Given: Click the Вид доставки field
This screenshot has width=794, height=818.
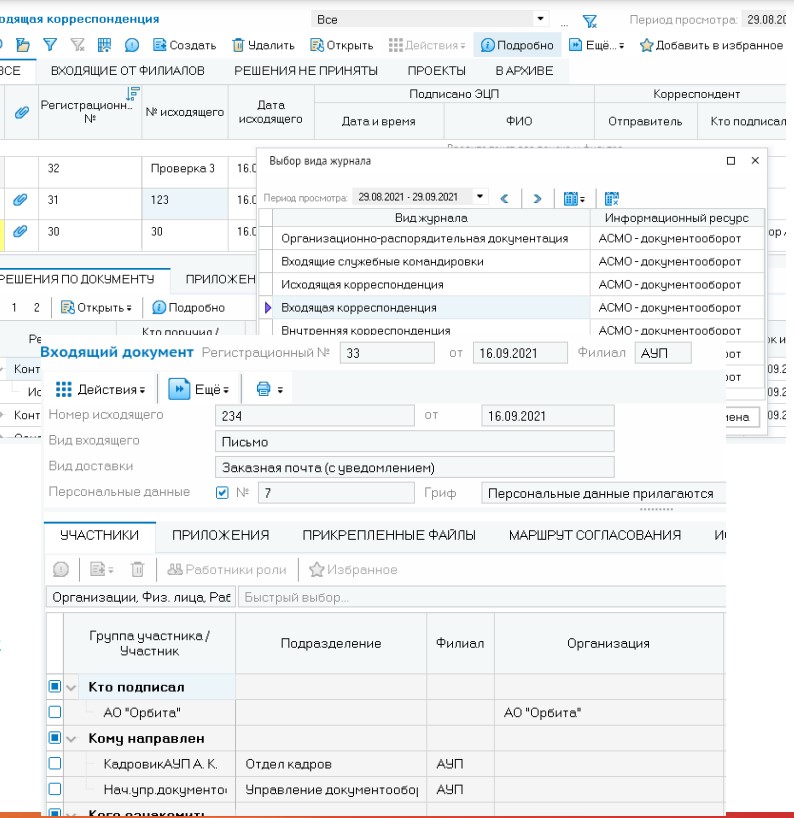Looking at the screenshot, I should 415,467.
